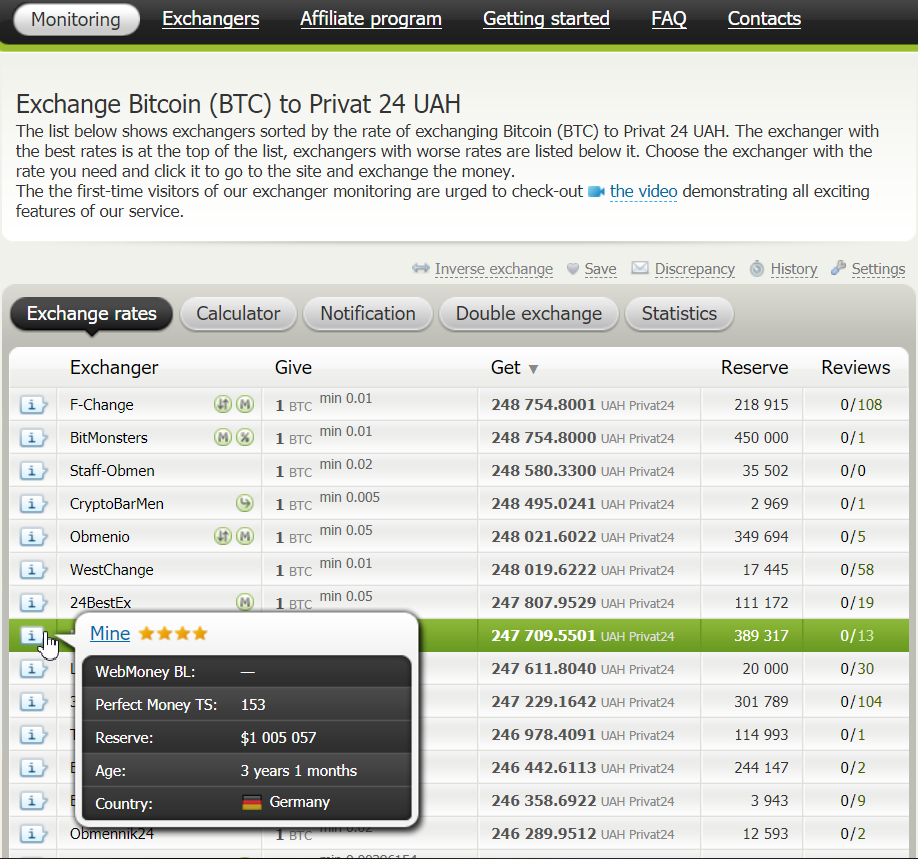Open info icon for Obmenio row

coord(32,536)
